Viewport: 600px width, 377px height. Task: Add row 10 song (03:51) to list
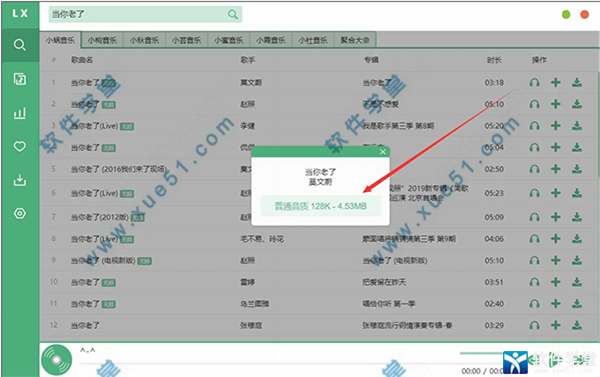coord(556,282)
